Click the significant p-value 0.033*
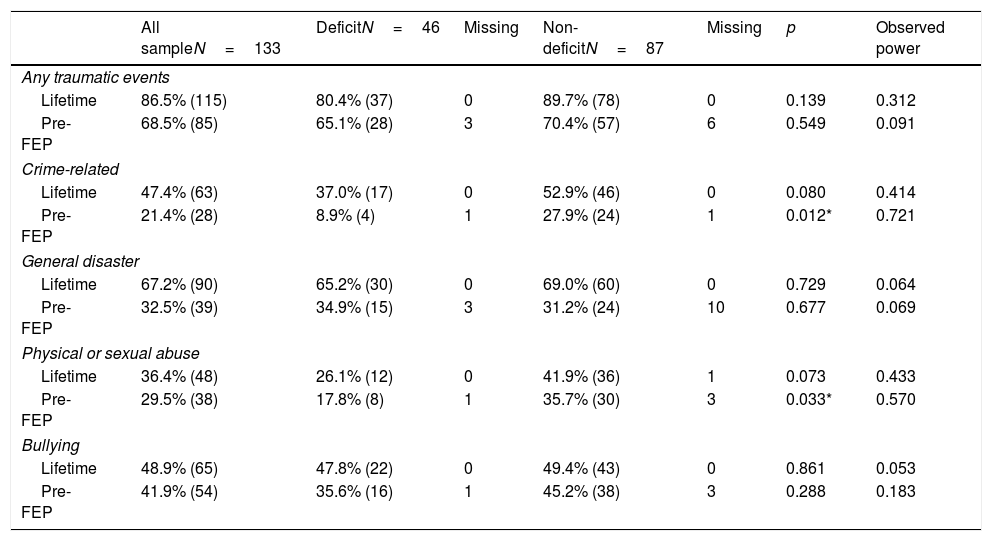Viewport: 992px width, 541px height. [x=811, y=400]
